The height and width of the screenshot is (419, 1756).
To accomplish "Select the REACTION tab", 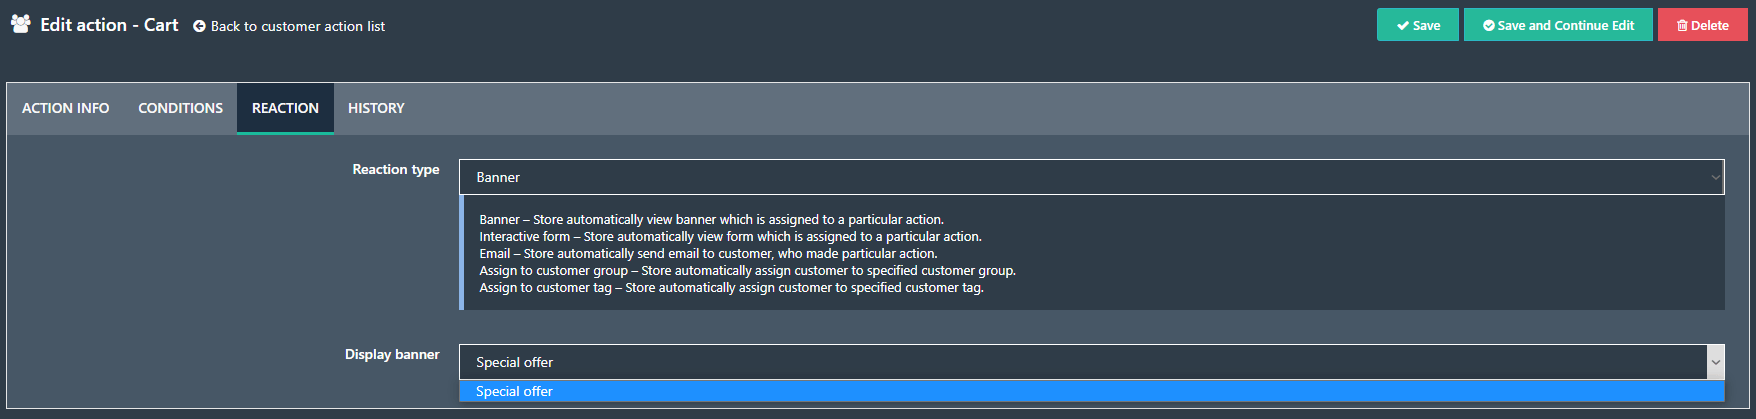I will [x=285, y=108].
